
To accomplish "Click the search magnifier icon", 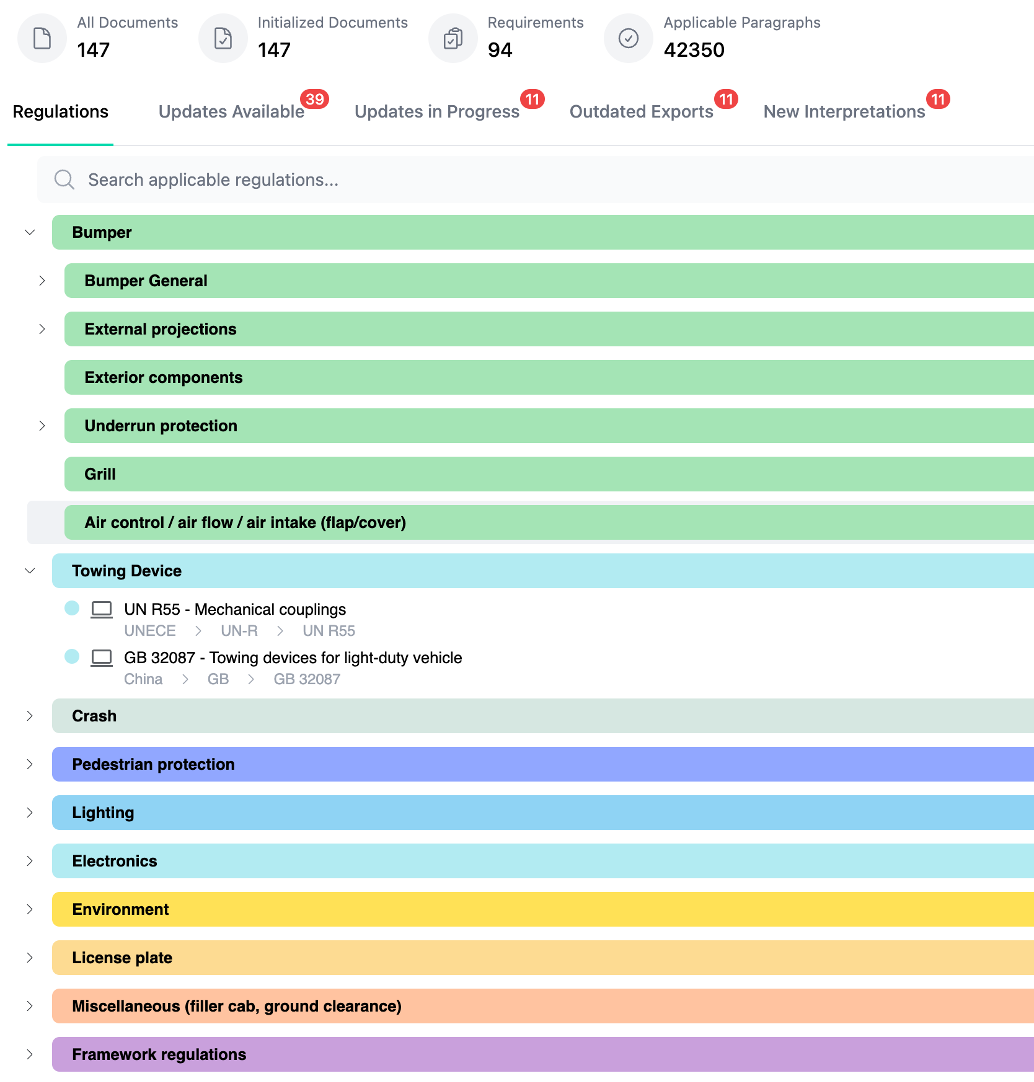I will (x=65, y=180).
